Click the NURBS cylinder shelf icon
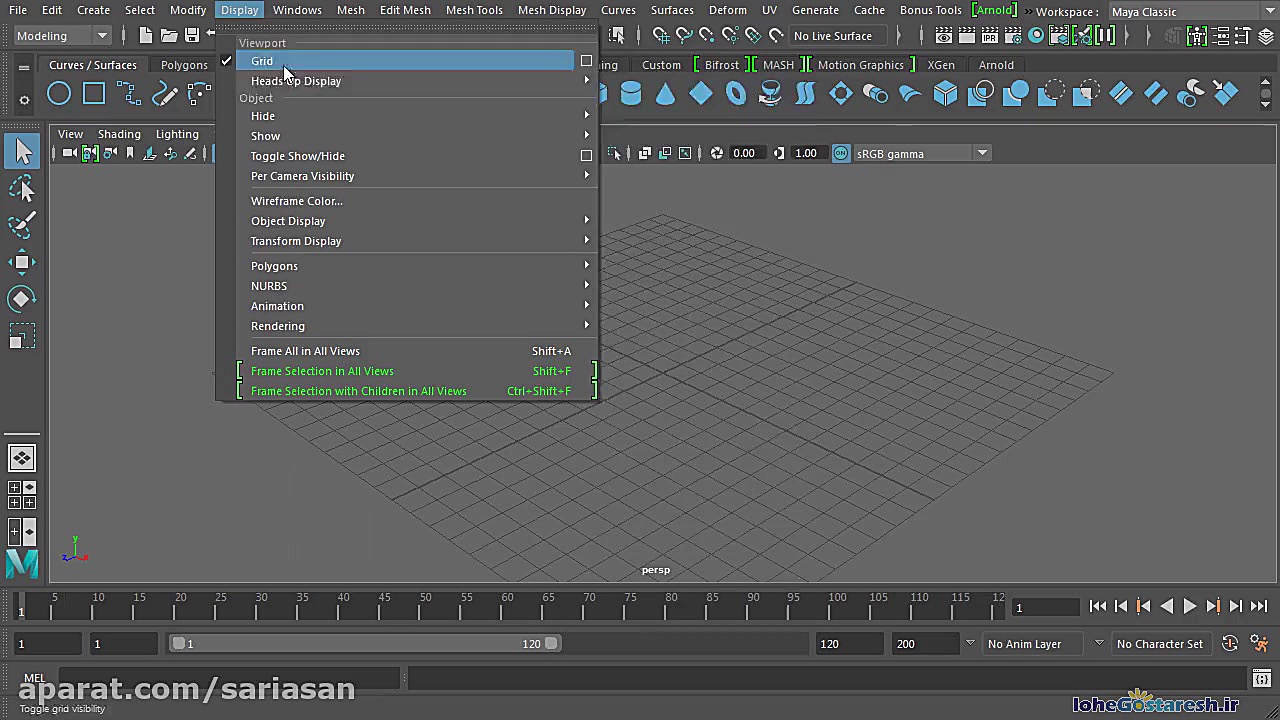 (x=631, y=94)
